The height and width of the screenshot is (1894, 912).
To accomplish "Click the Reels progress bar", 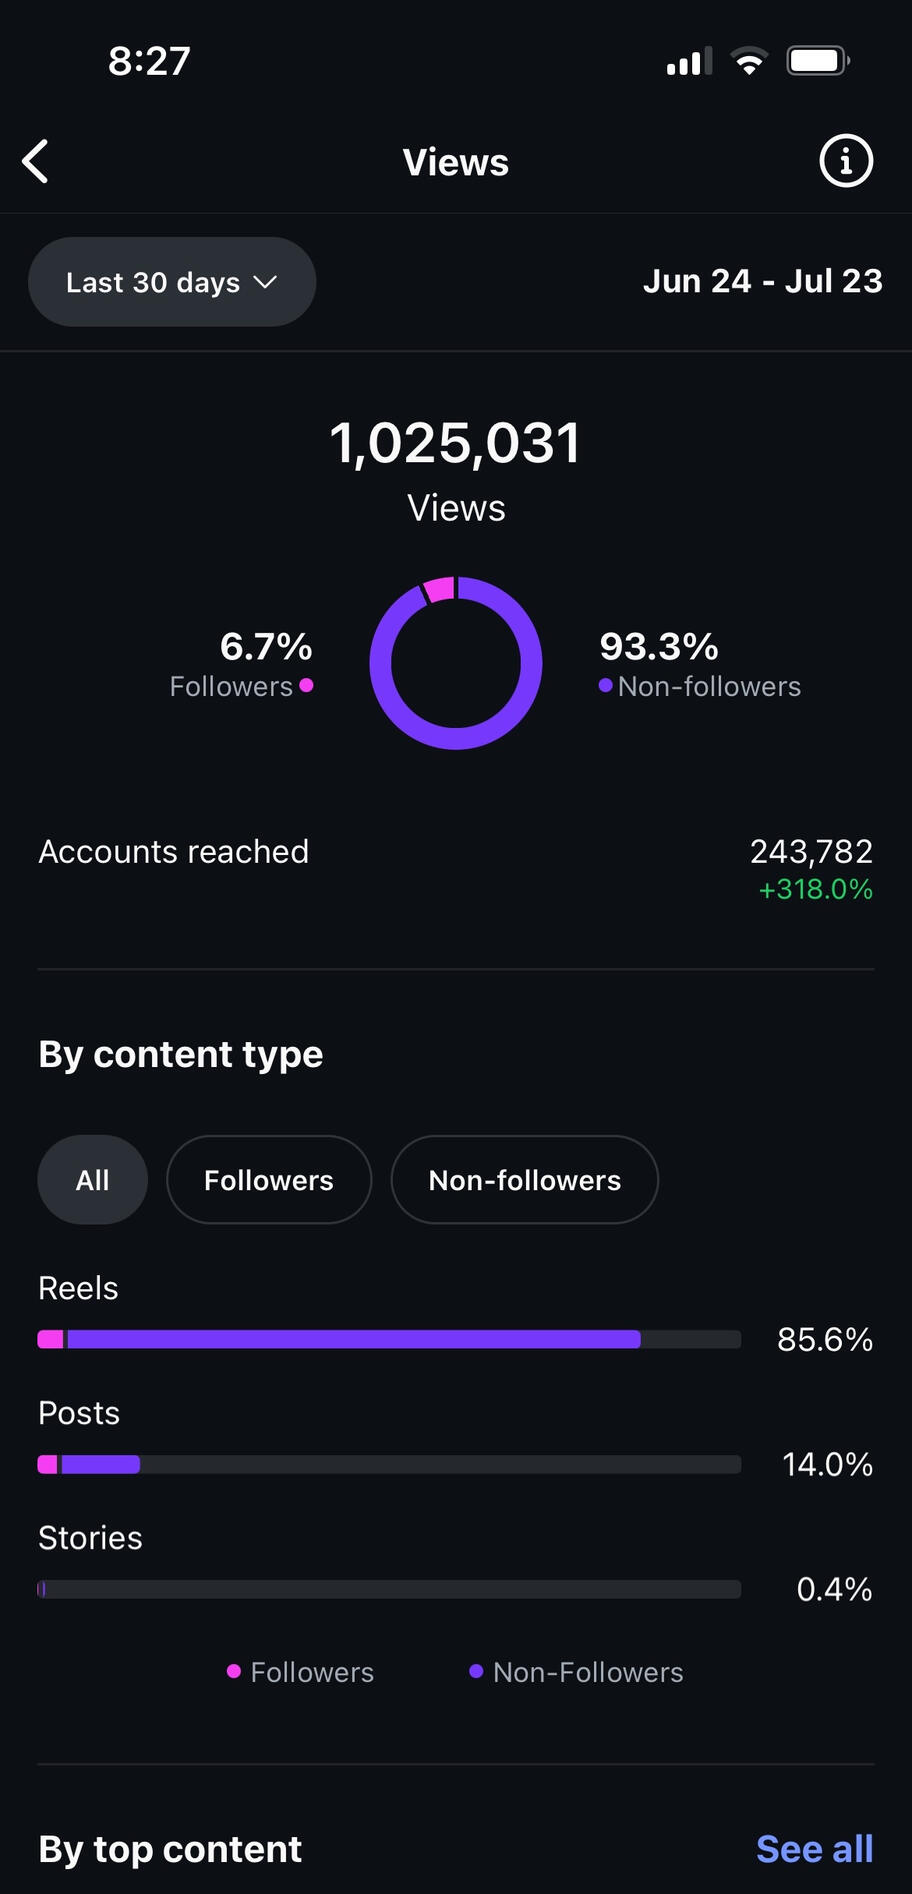I will 389,1339.
